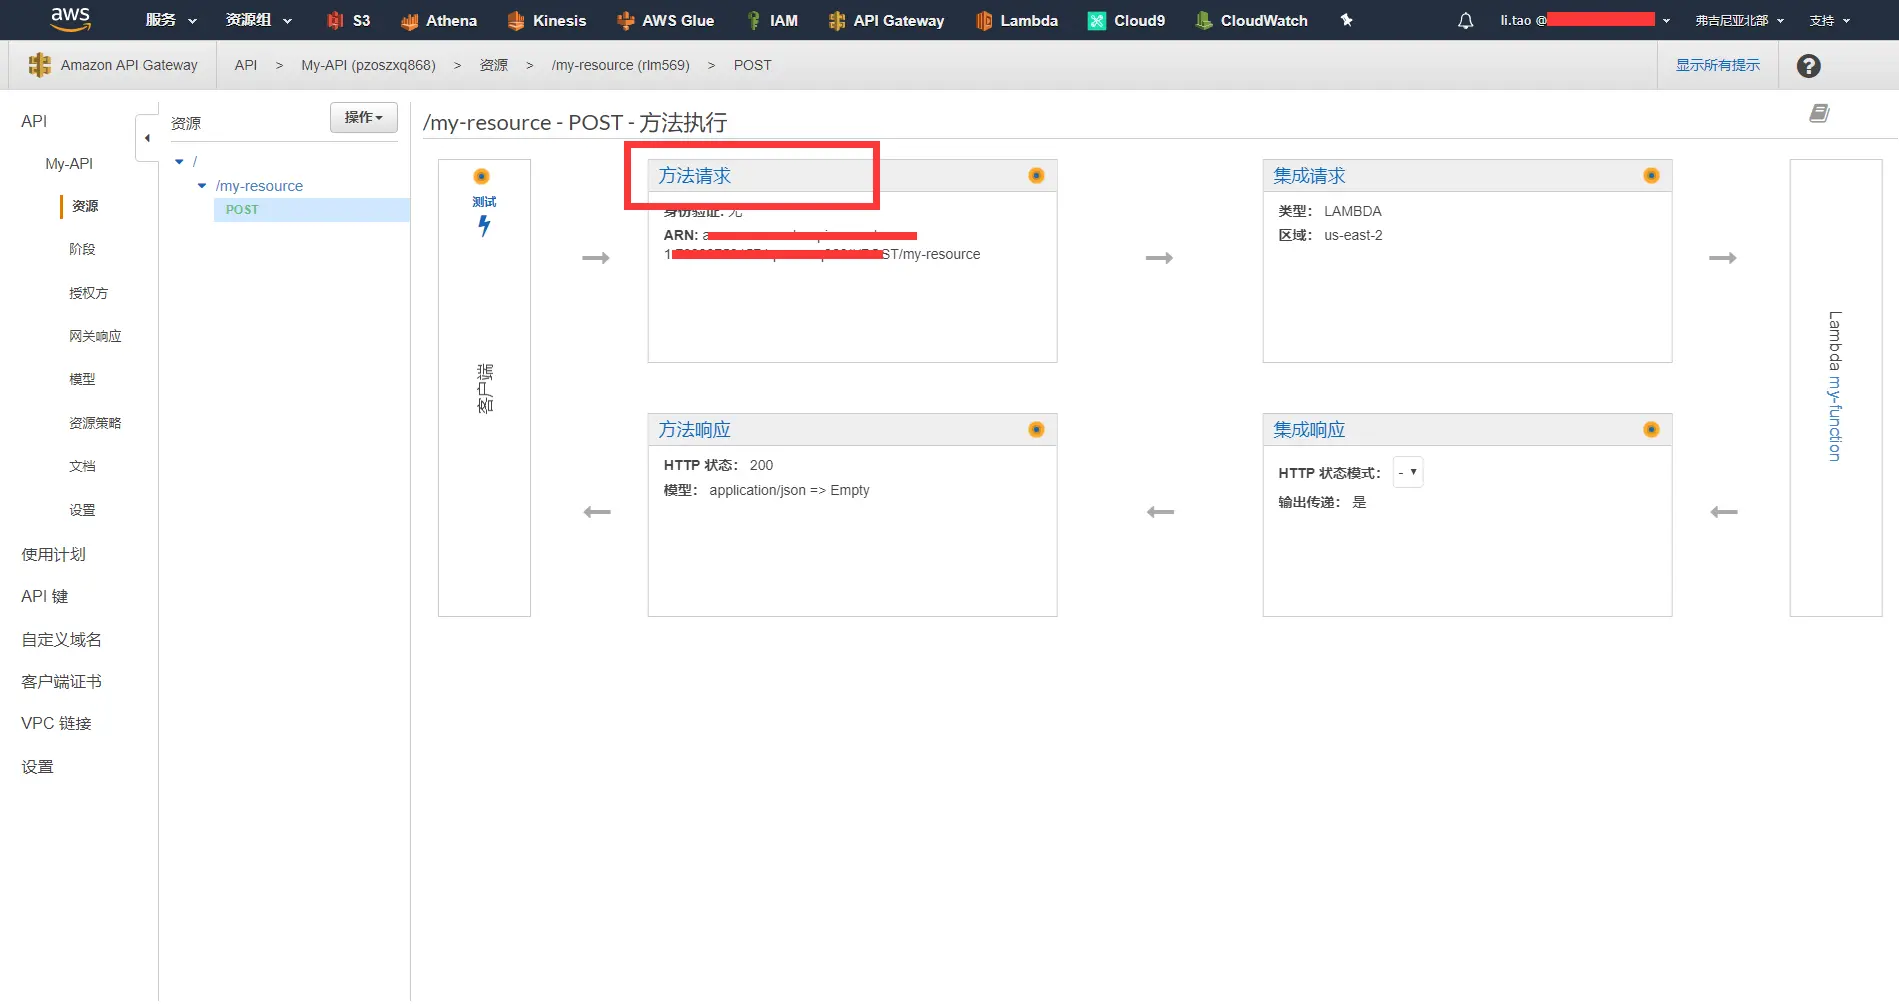The width and height of the screenshot is (1899, 1007).
Task: Click the Amazon API Gateway logo
Action: click(x=40, y=65)
